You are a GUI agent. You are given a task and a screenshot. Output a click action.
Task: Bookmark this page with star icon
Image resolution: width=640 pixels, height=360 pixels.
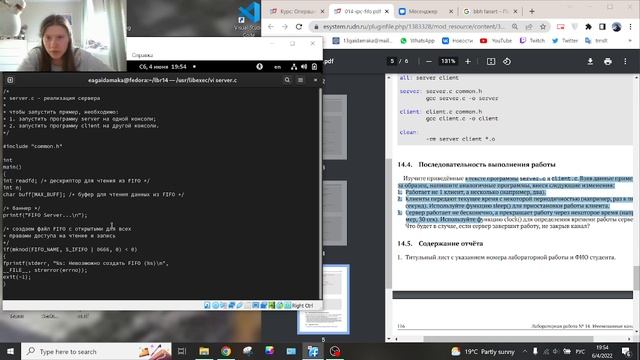543,27
